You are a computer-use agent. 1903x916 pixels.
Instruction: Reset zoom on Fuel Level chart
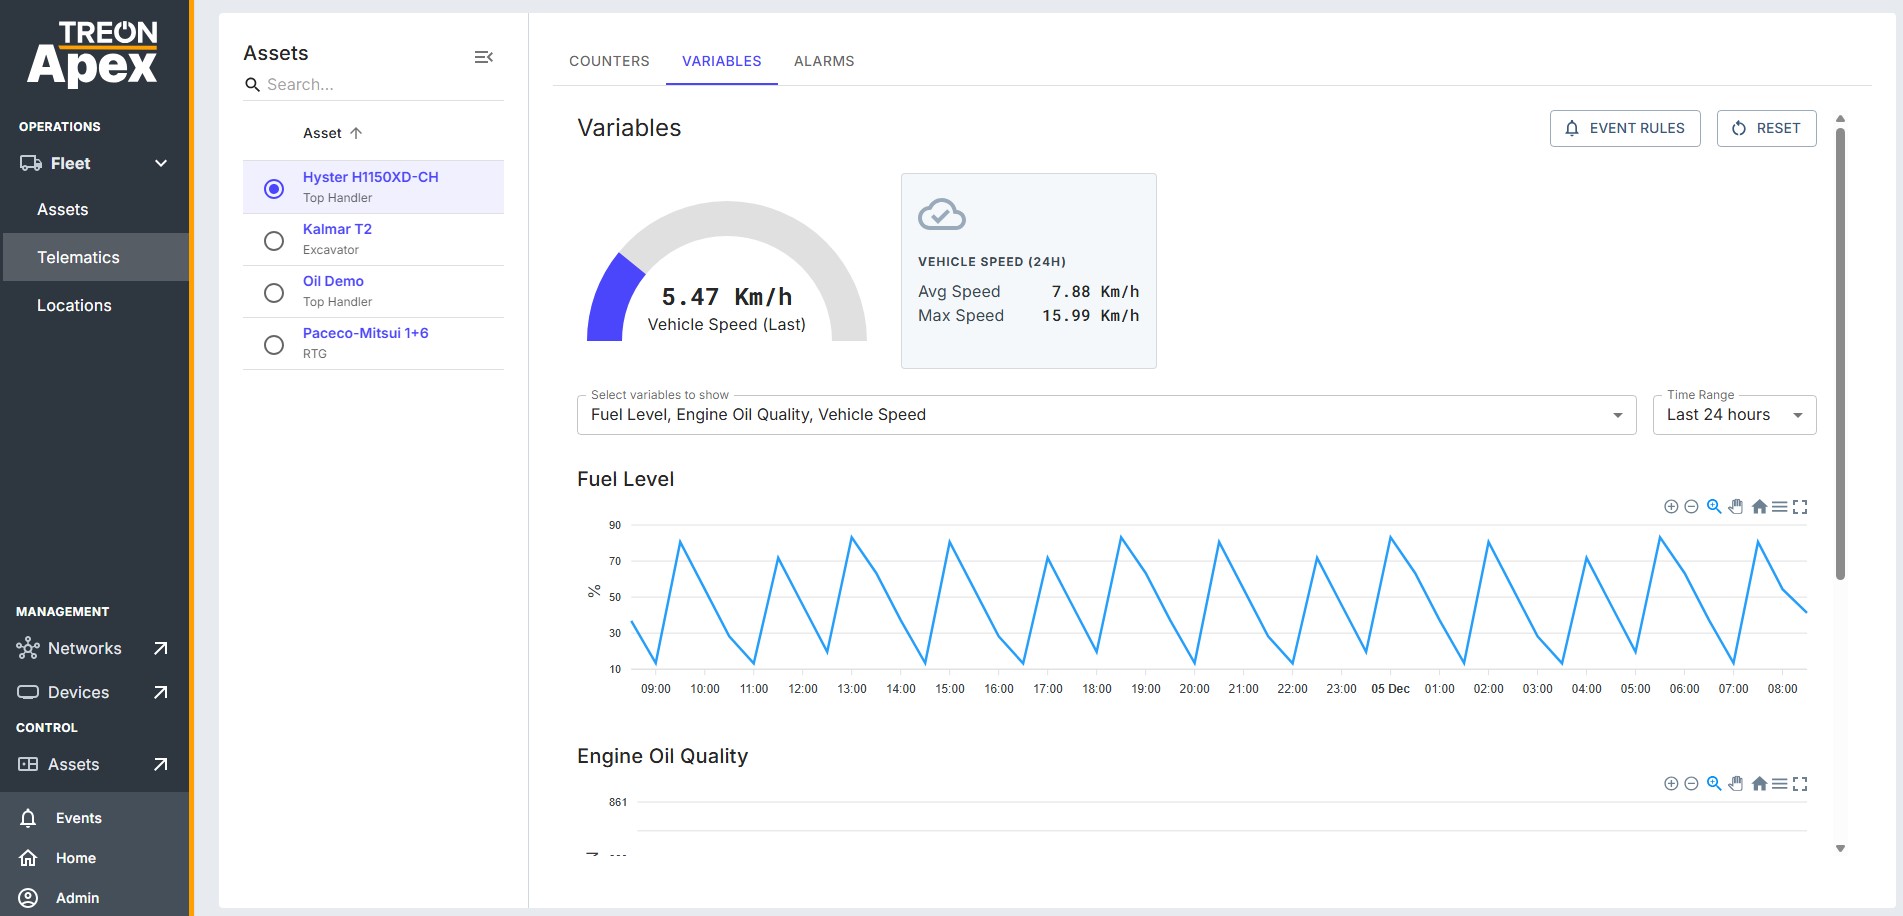point(1759,507)
